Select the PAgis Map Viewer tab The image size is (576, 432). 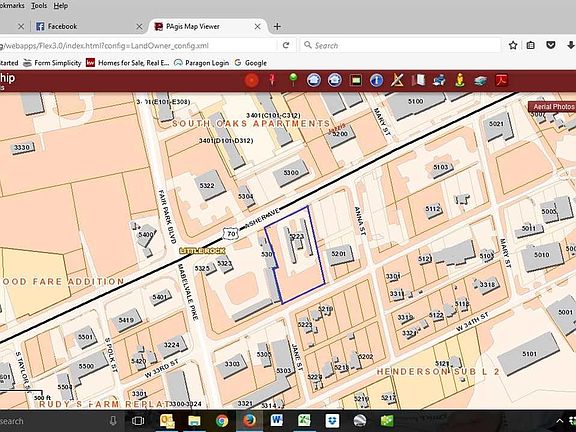pos(208,26)
